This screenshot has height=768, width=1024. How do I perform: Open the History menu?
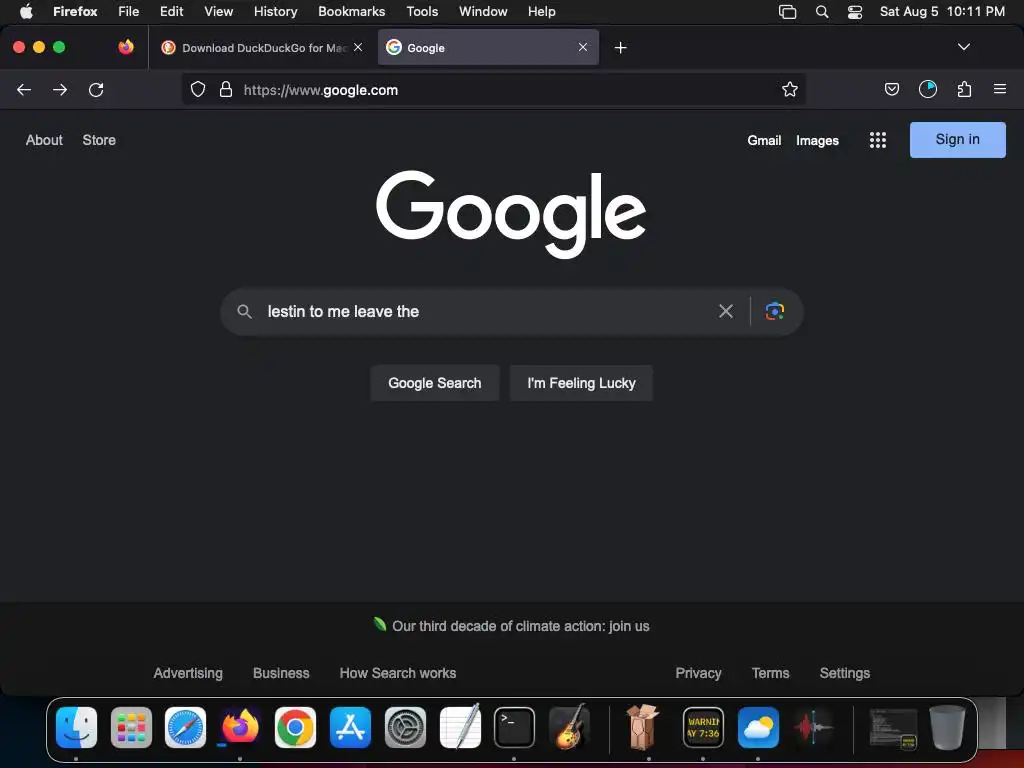(276, 11)
